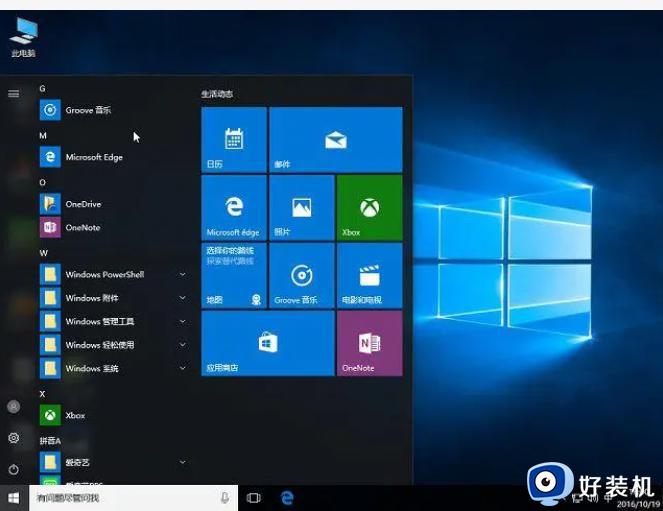Click the 生活动态 tile group title
The image size is (663, 511).
coord(217,94)
